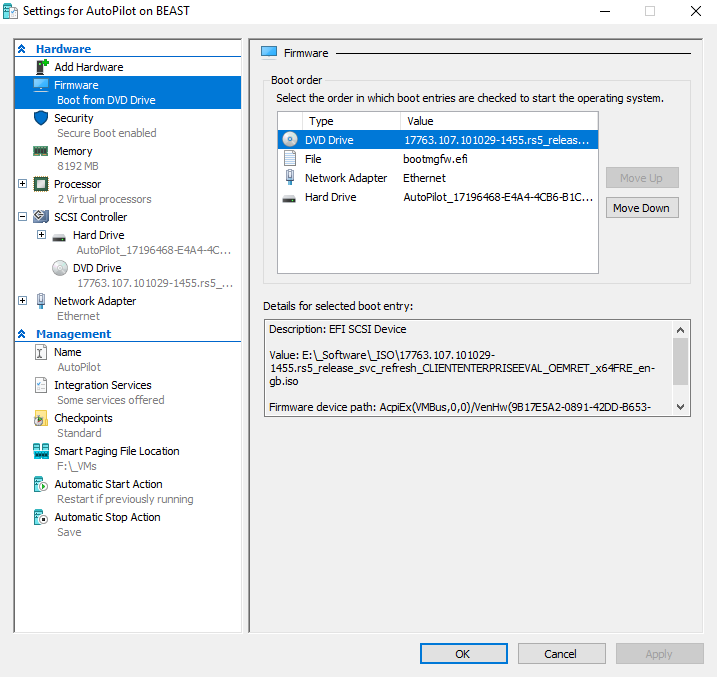Click the Integration Services icon
717x677 pixels.
(41, 385)
